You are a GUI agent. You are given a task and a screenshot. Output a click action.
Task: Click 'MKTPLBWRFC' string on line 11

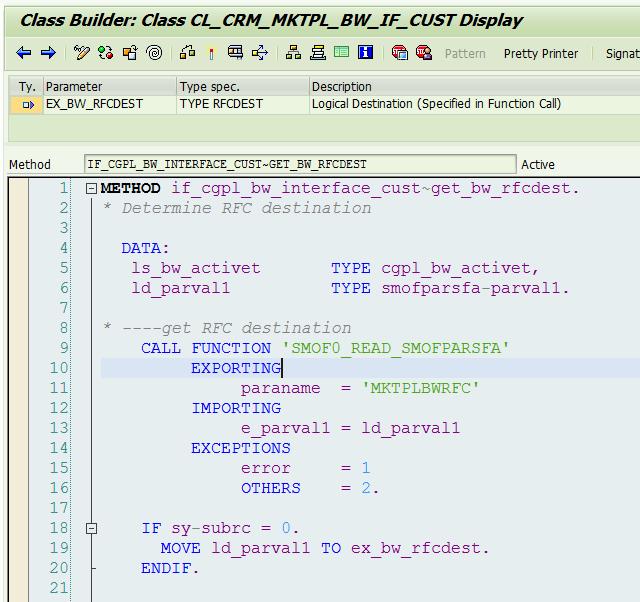click(x=420, y=388)
